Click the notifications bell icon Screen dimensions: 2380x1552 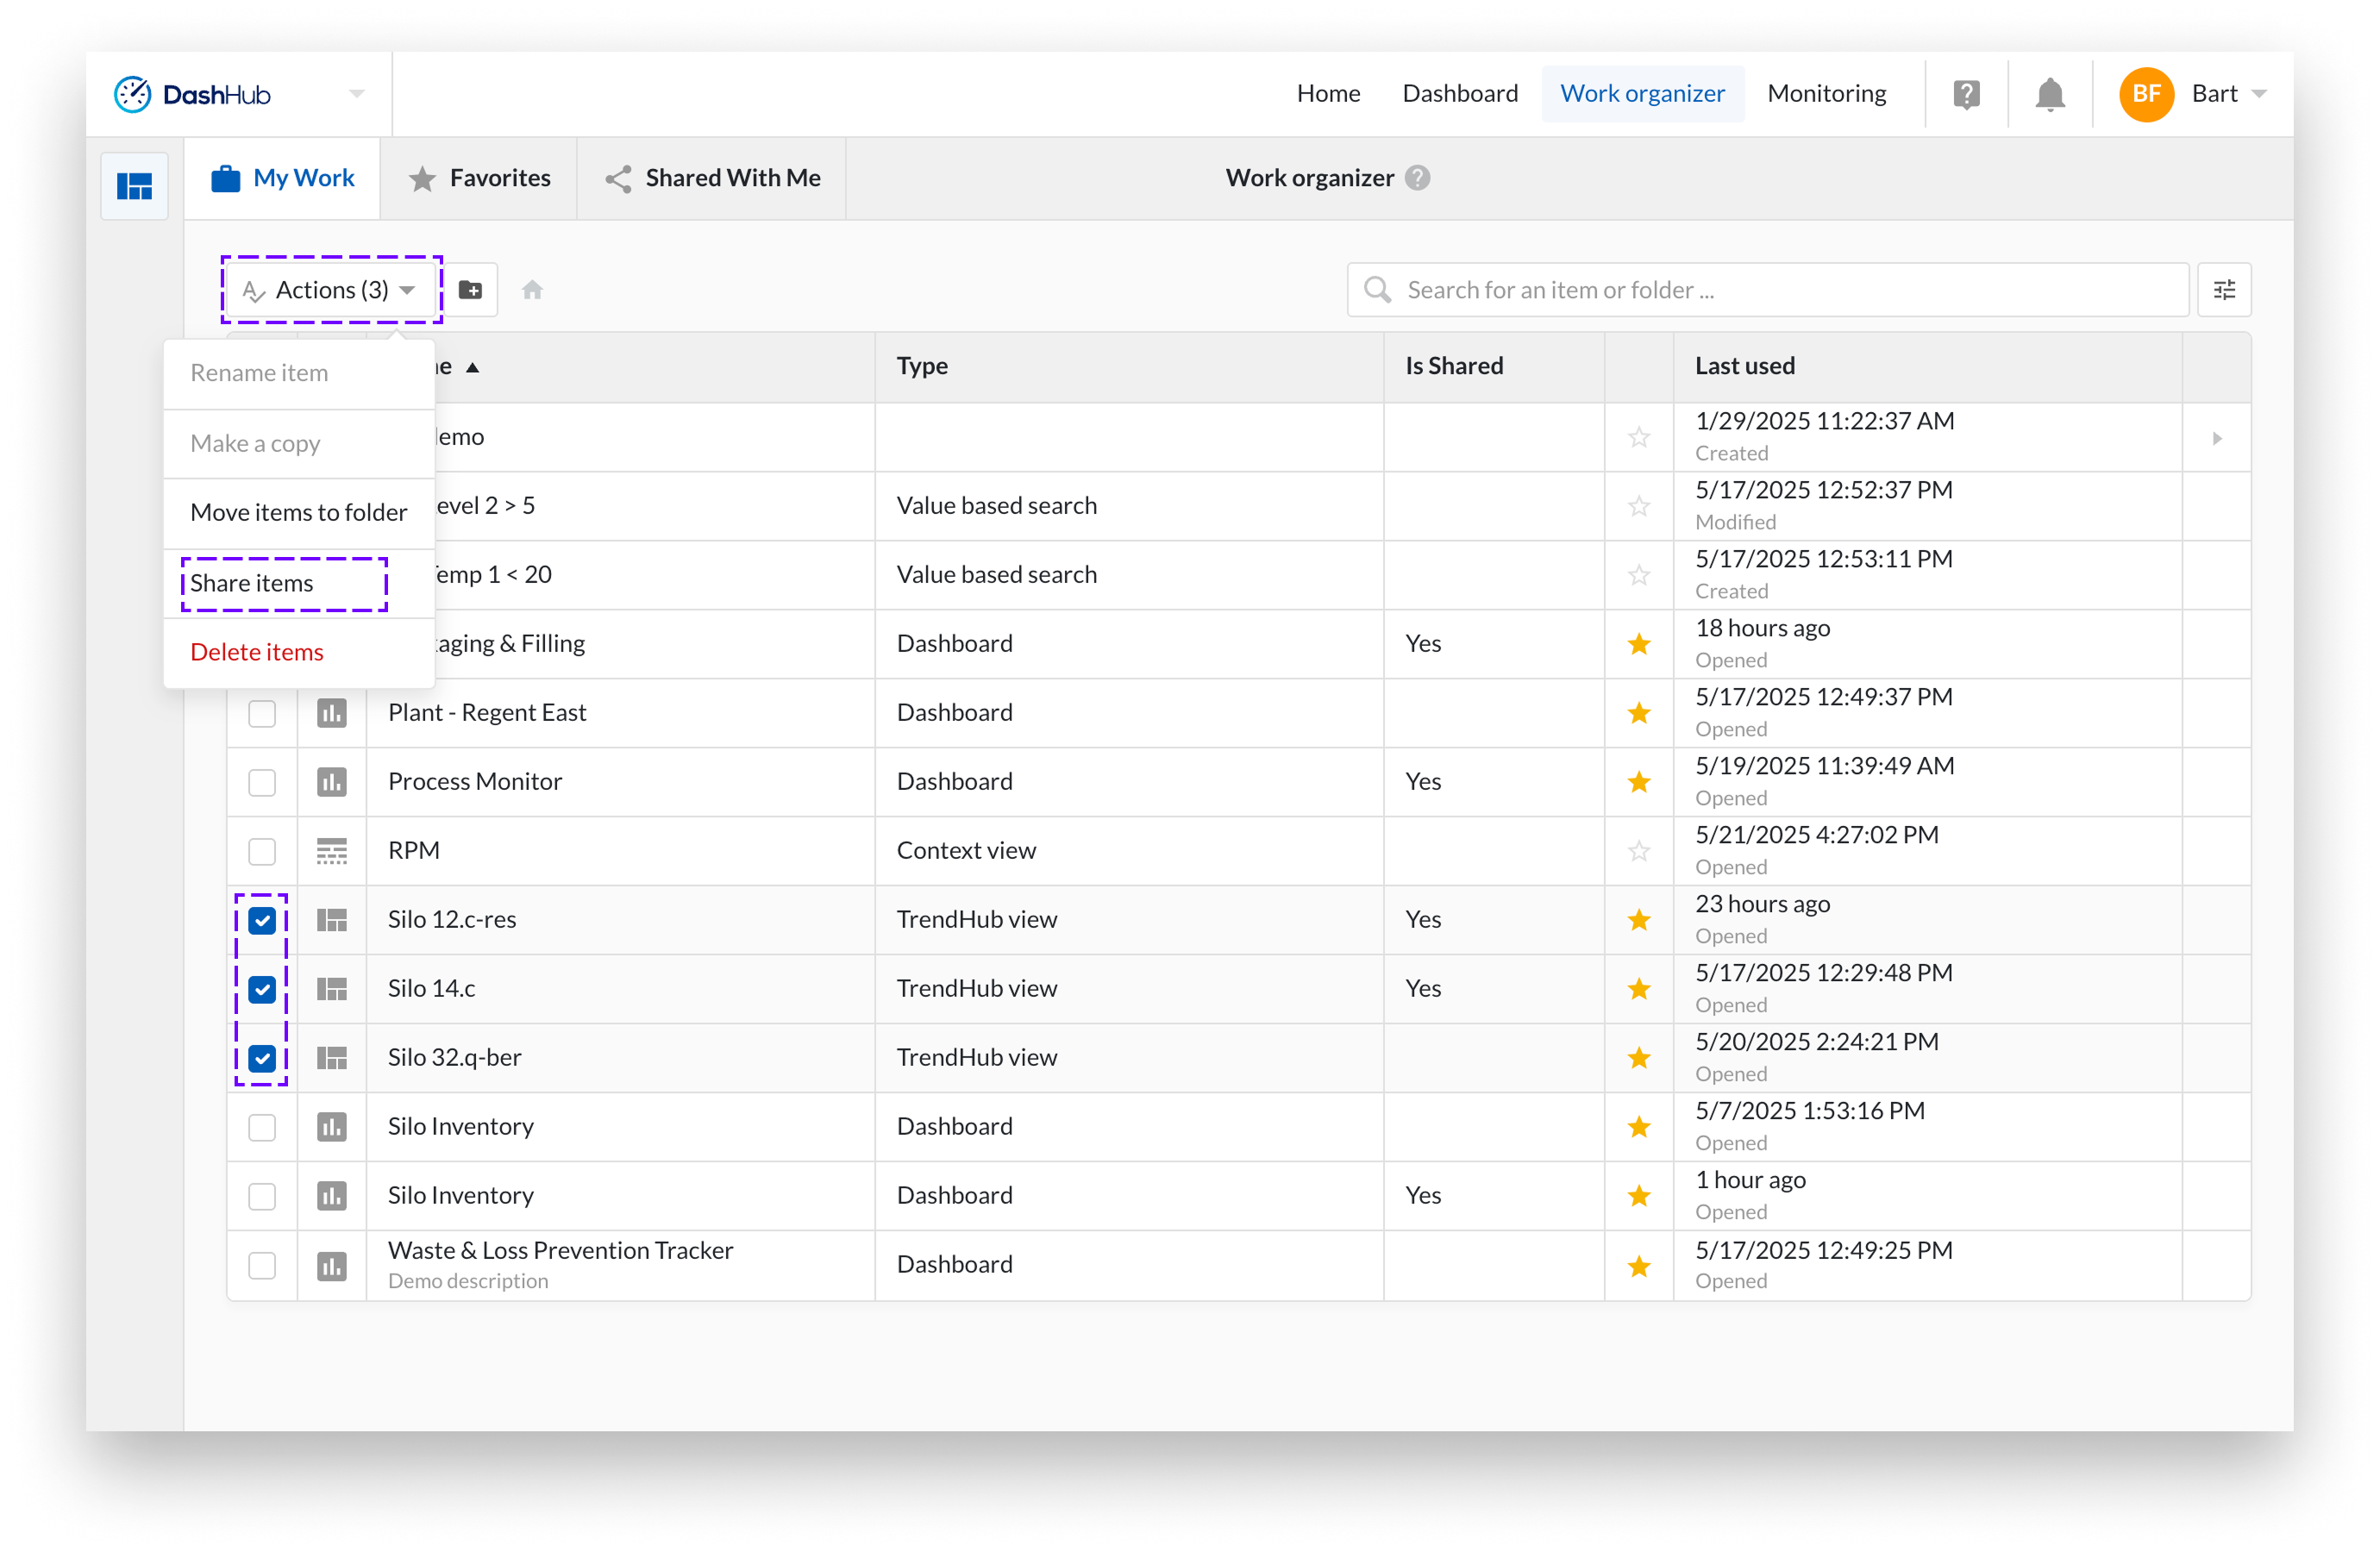(x=2050, y=94)
